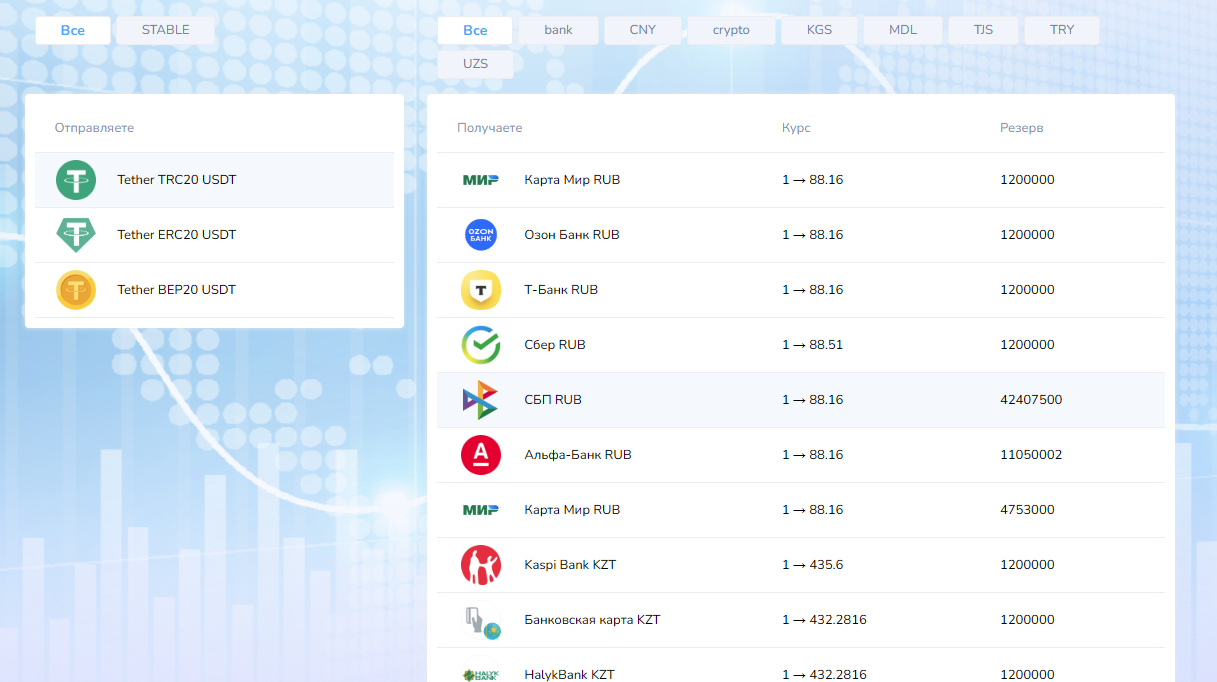Click the T-Bank yellow shield logo
The height and width of the screenshot is (682, 1217).
click(481, 290)
